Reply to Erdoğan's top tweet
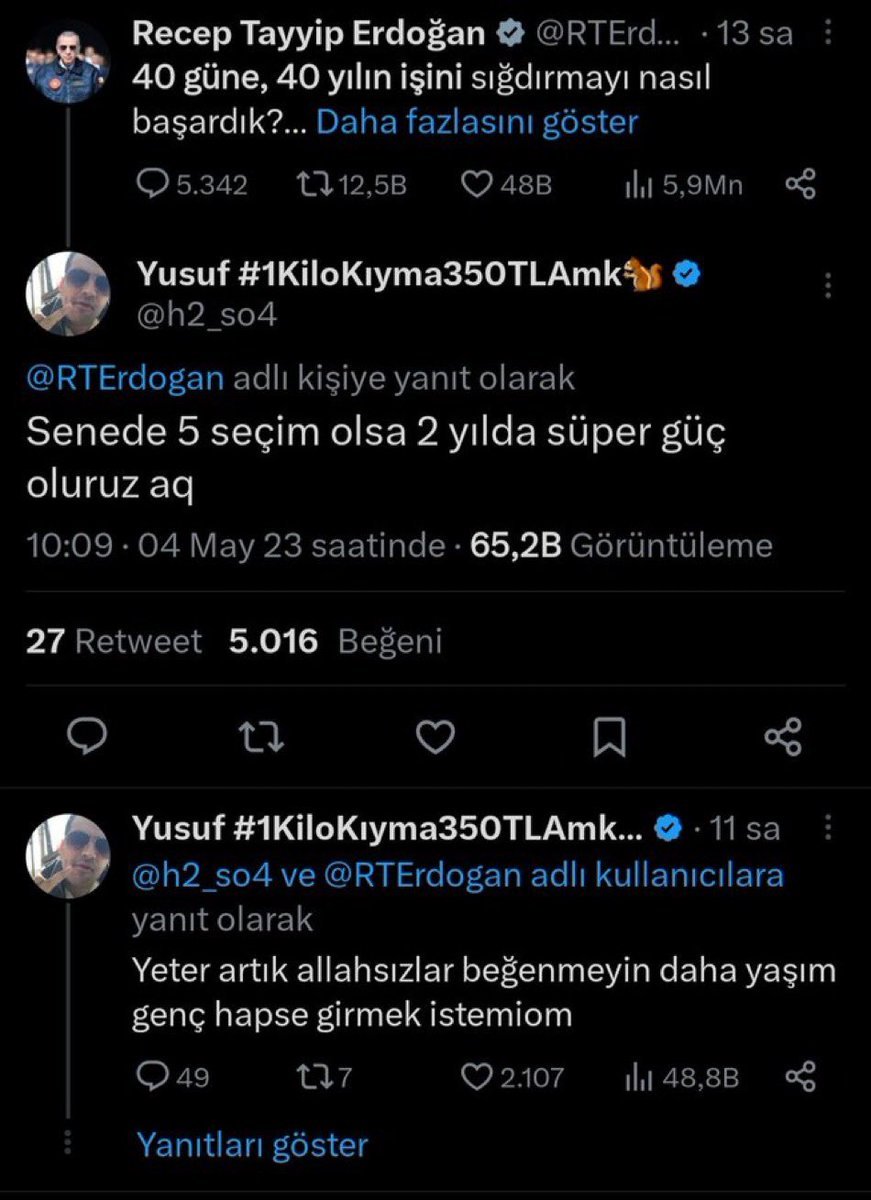Viewport: 871px width, 1200px height. 152,184
